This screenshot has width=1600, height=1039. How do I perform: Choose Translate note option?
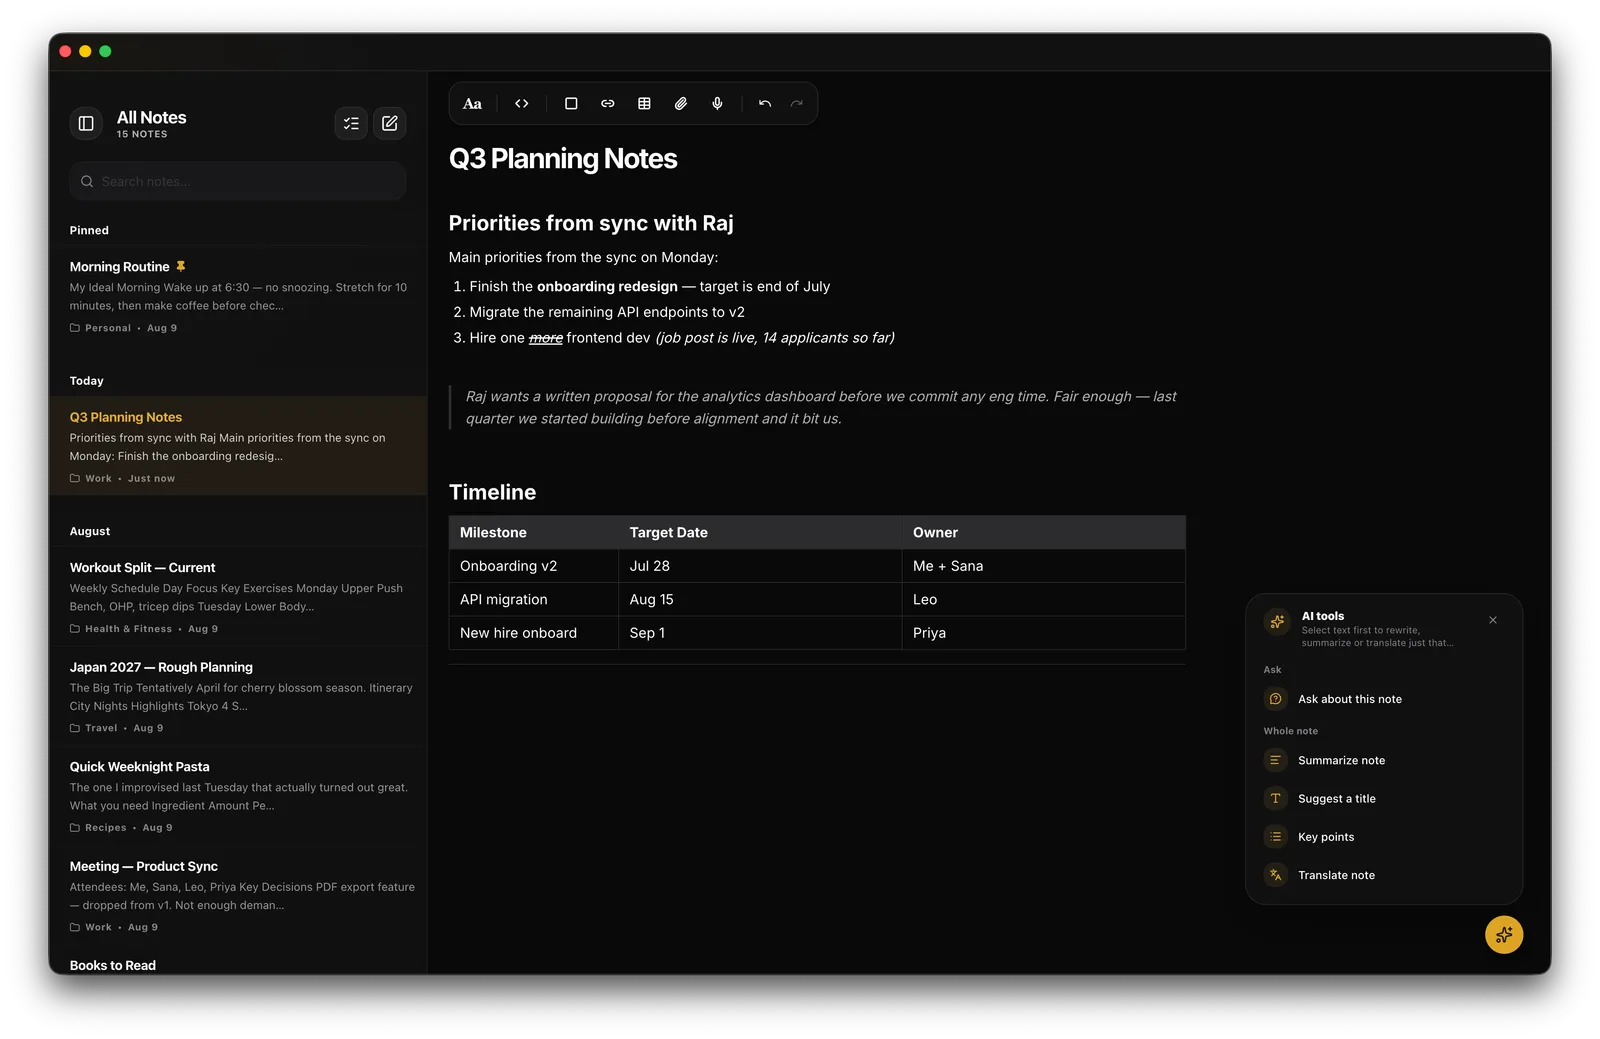click(1384, 875)
